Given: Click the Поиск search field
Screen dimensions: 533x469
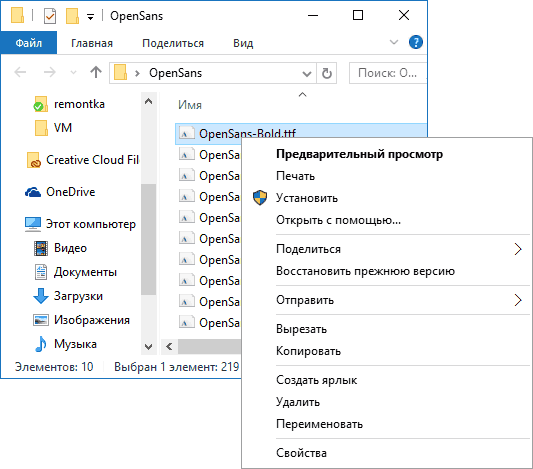Looking at the screenshot, I should pyautogui.click(x=388, y=73).
